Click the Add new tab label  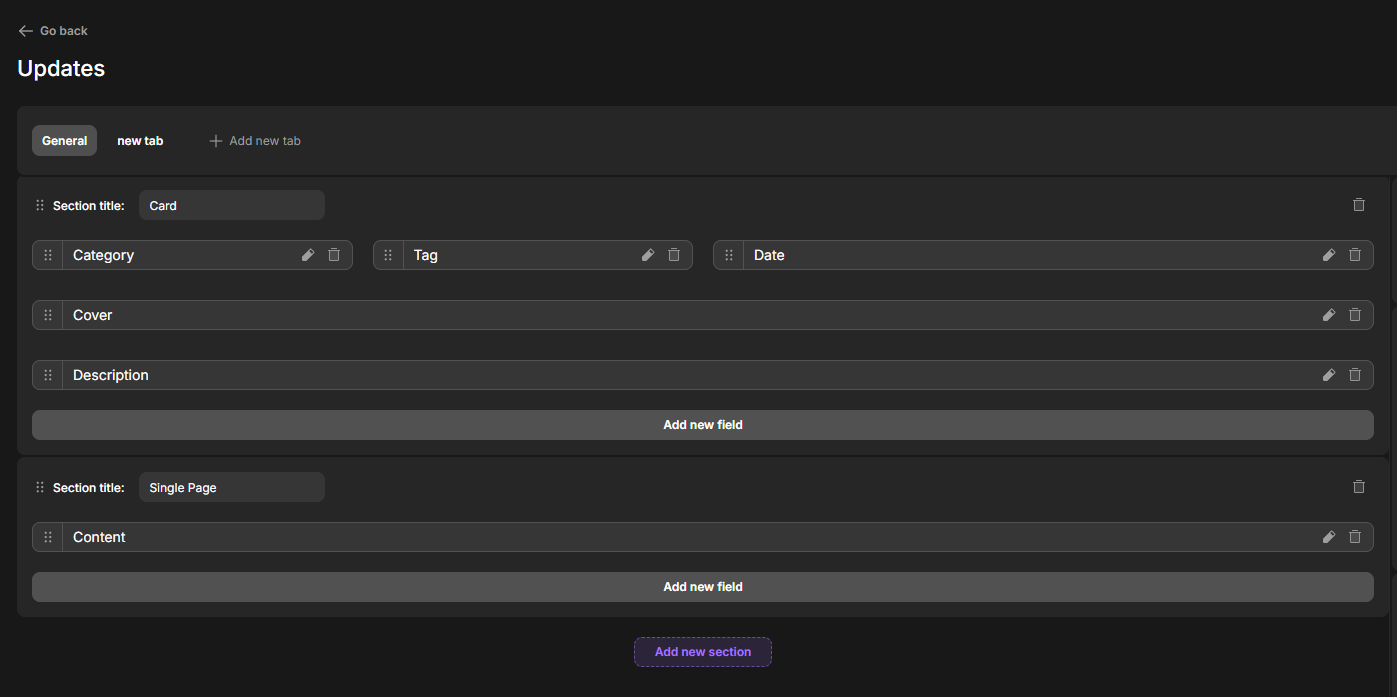click(265, 141)
